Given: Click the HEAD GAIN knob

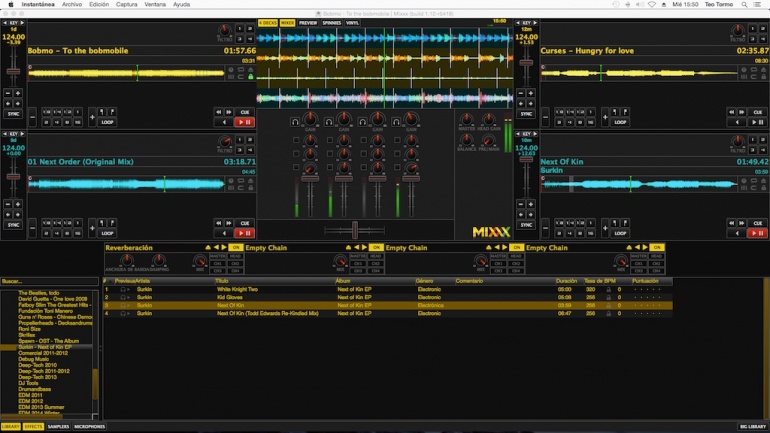Looking at the screenshot, I should click(x=489, y=119).
